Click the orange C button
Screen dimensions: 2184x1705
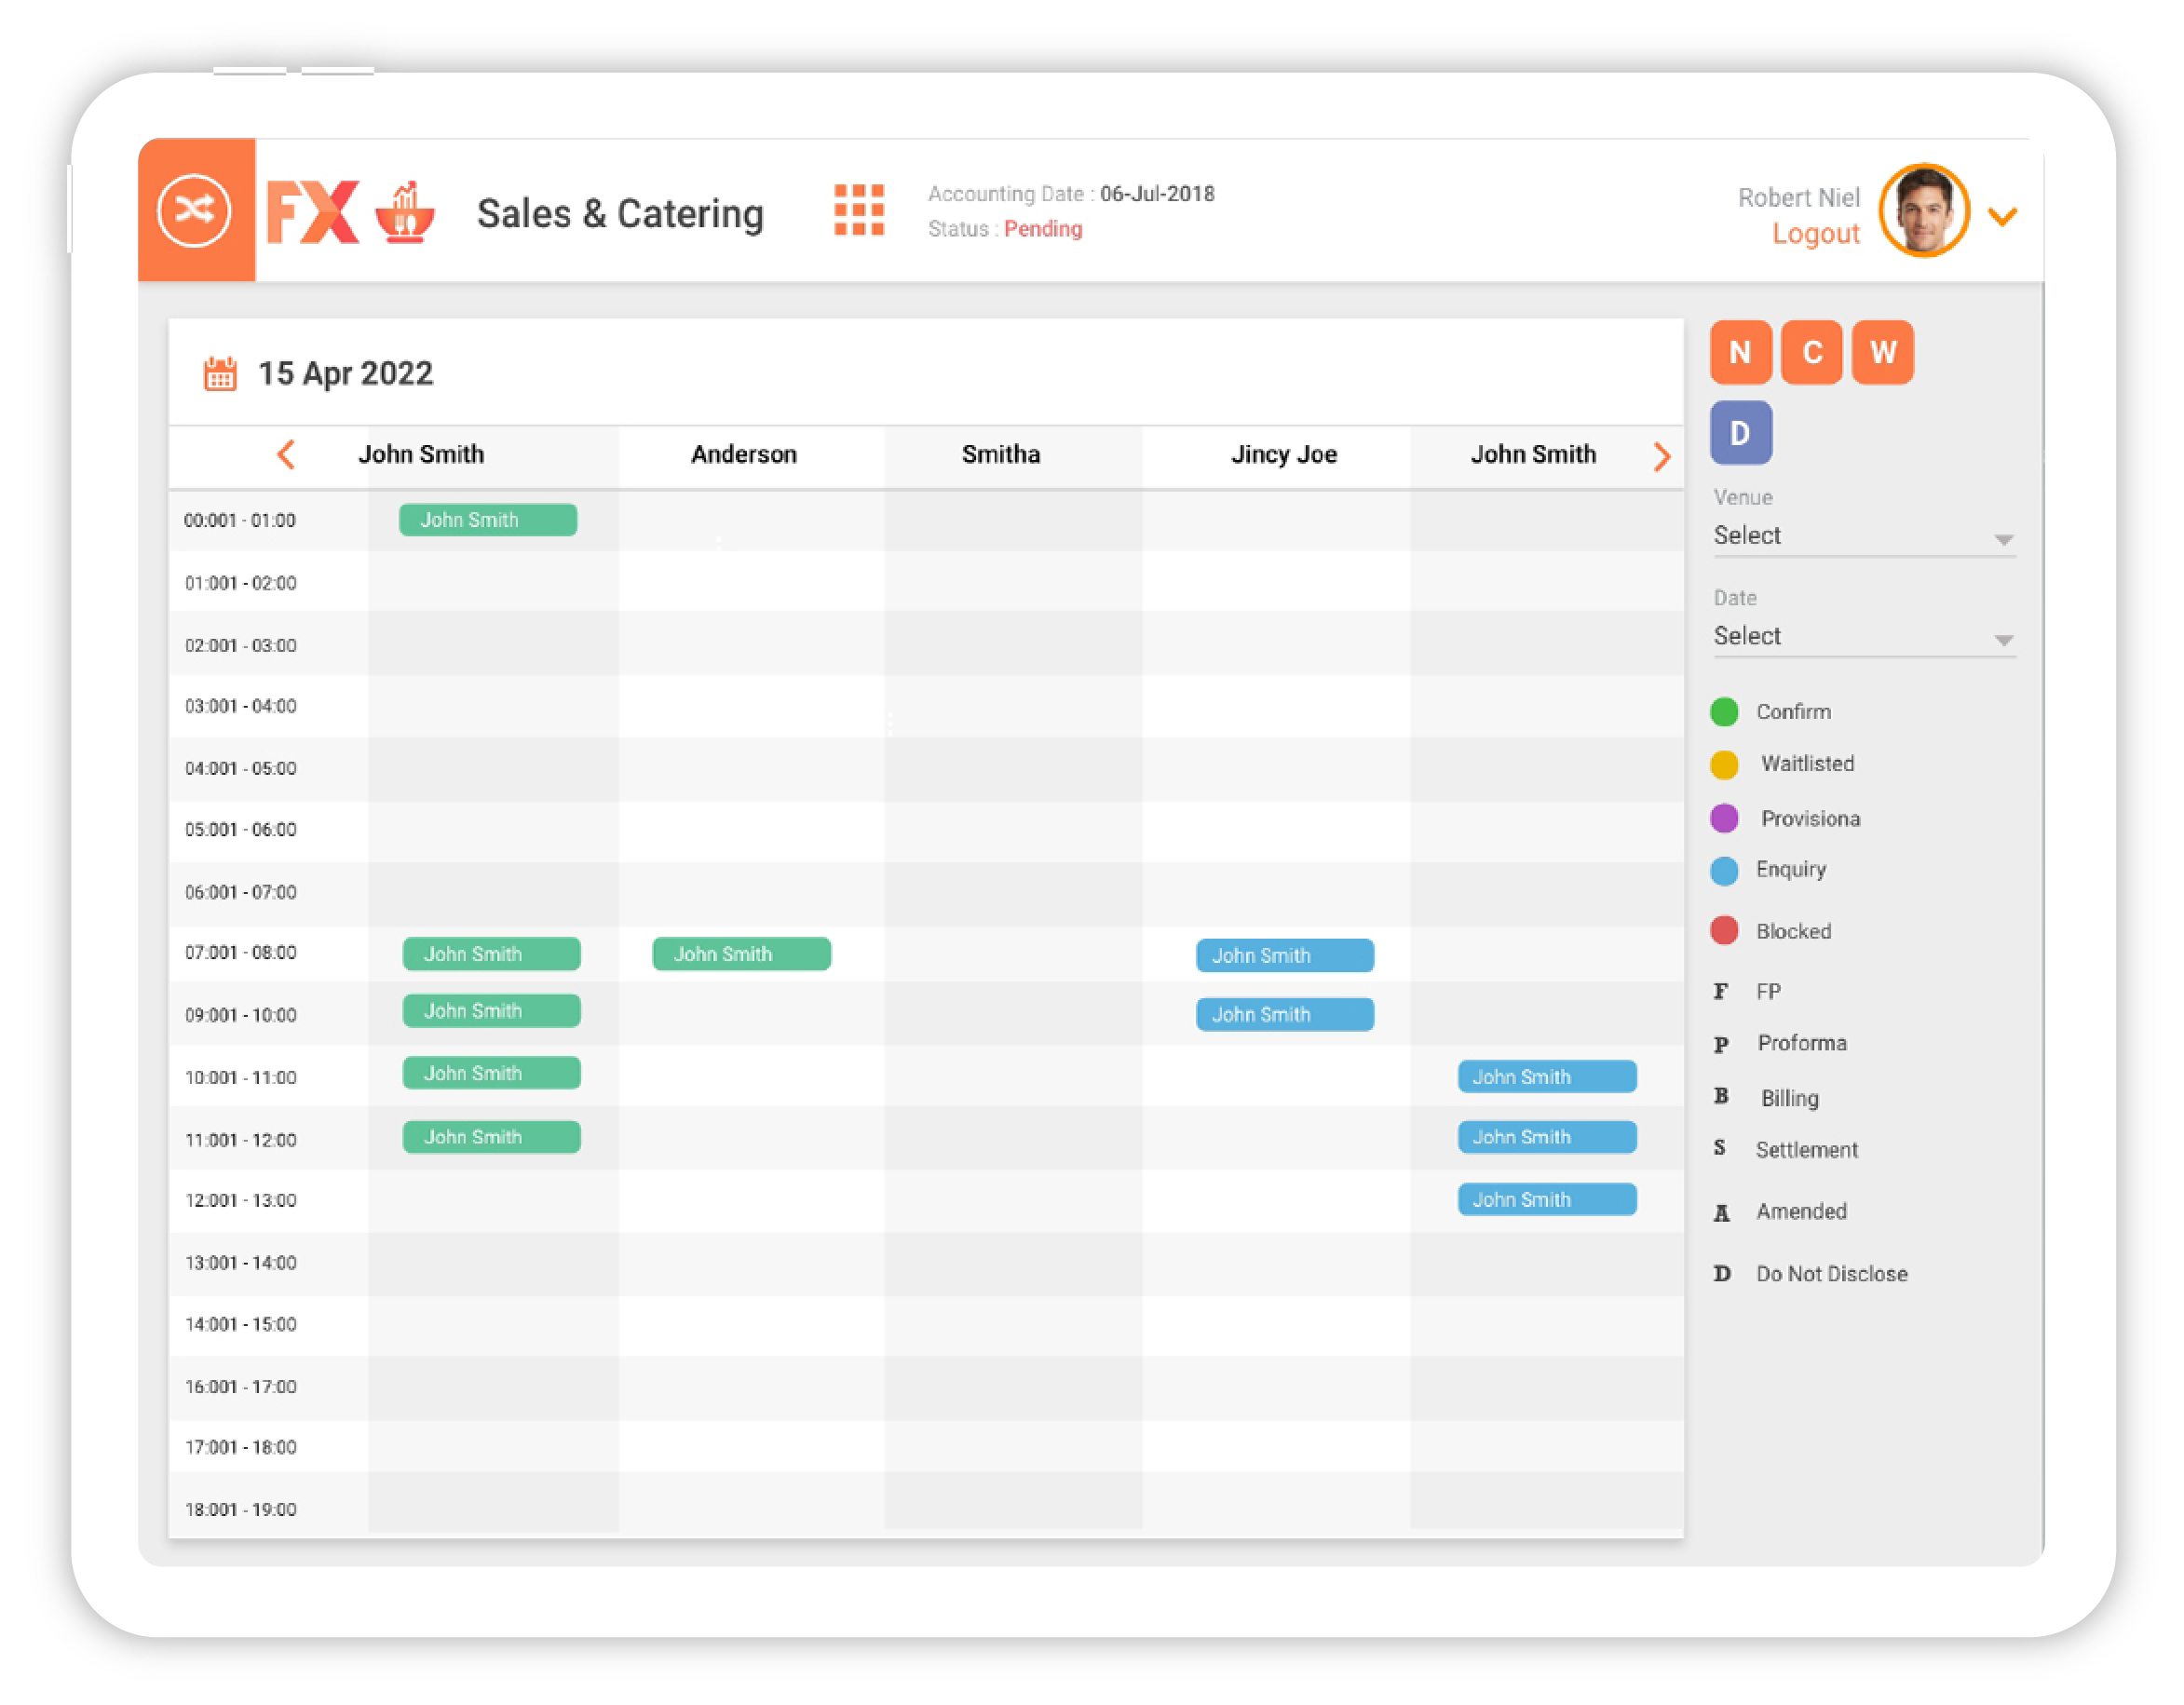coord(1811,353)
